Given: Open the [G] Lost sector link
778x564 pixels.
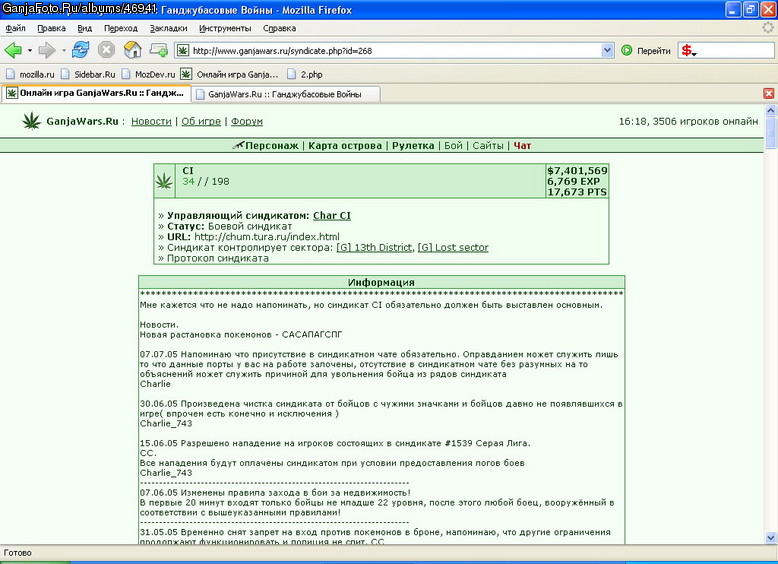Looking at the screenshot, I should (453, 248).
